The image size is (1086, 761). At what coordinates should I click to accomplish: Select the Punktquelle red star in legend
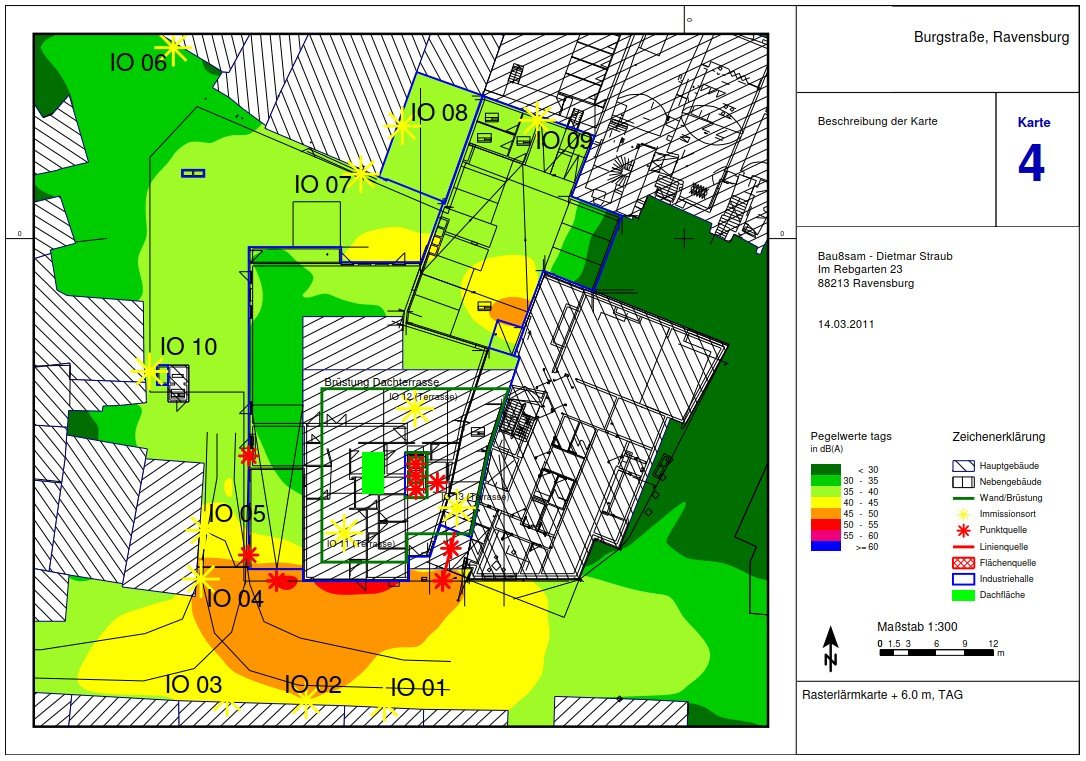point(964,530)
